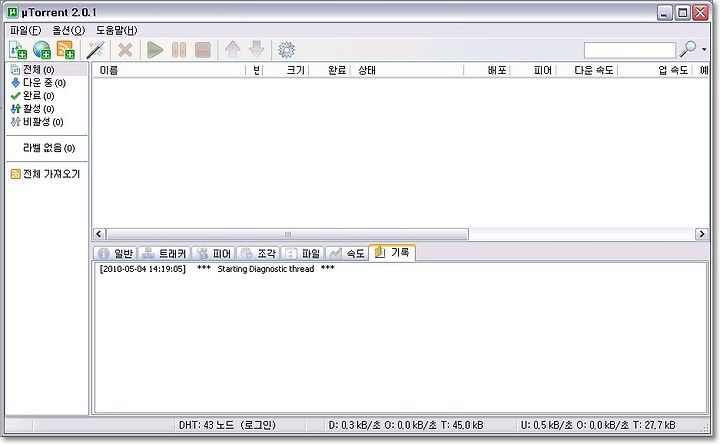This screenshot has width=720, height=444.
Task: Switch to the 조각 tab
Action: point(258,253)
